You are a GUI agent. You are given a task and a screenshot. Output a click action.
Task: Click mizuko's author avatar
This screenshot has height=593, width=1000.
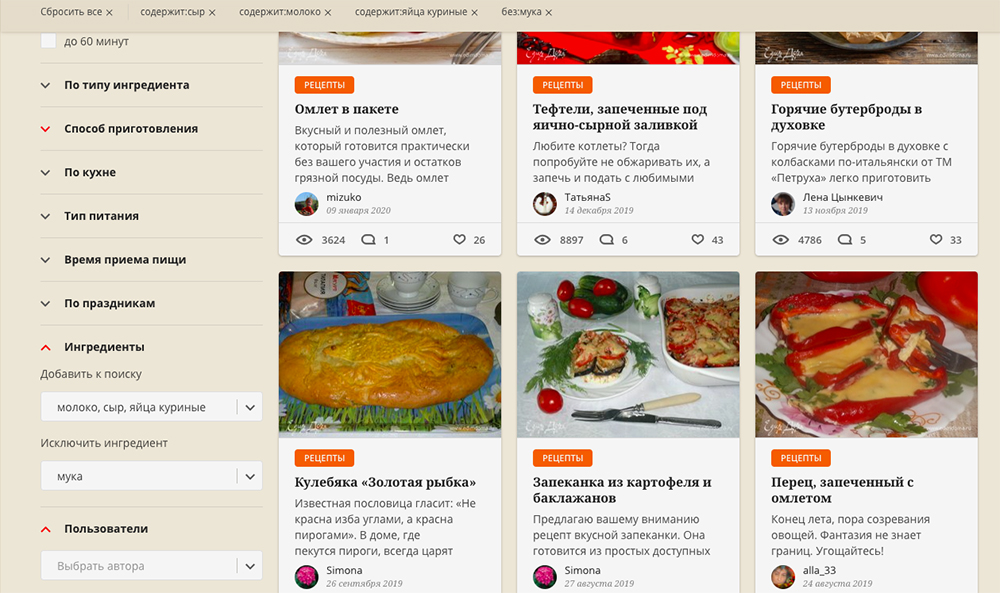pyautogui.click(x=307, y=204)
